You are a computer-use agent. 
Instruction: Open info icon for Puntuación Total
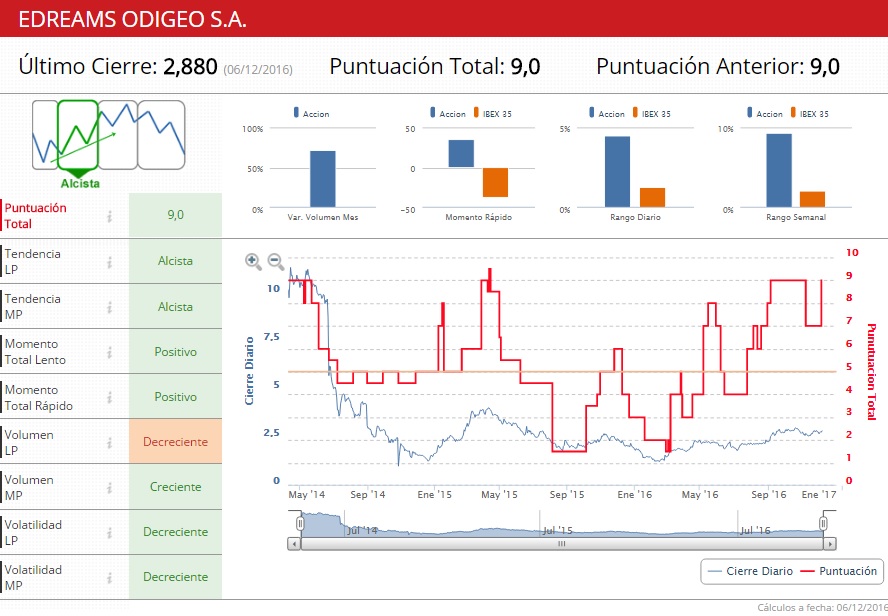pos(110,216)
